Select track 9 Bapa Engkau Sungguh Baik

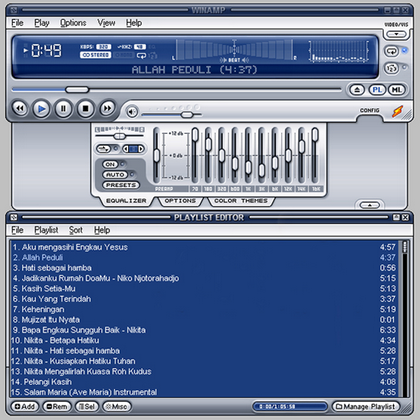pyautogui.click(x=204, y=330)
